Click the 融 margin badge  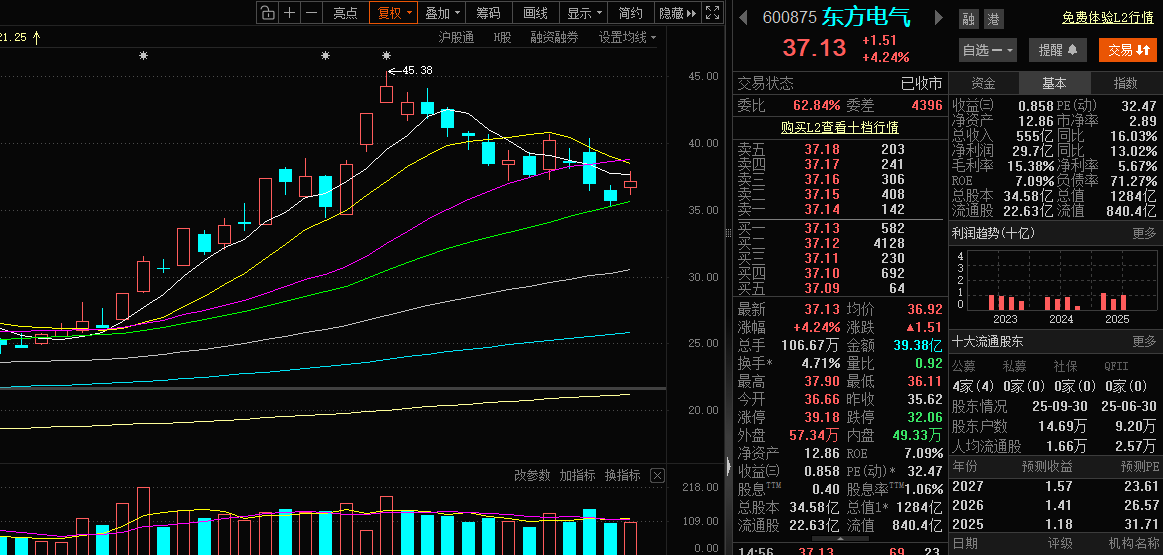pos(968,19)
